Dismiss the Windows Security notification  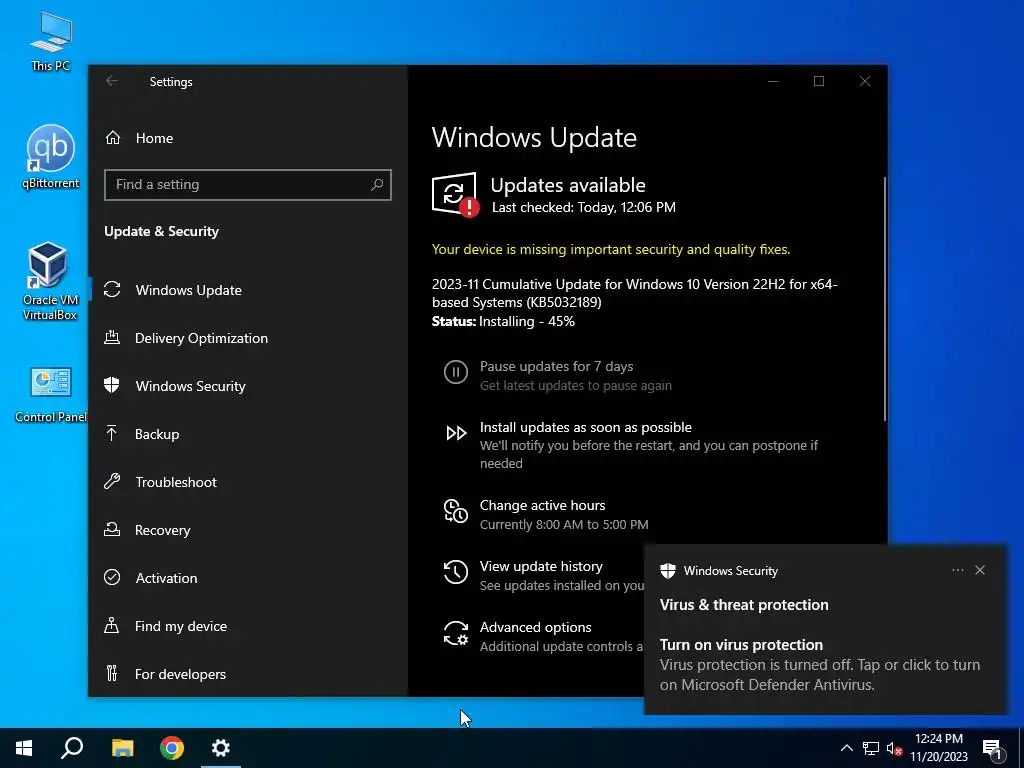click(980, 570)
